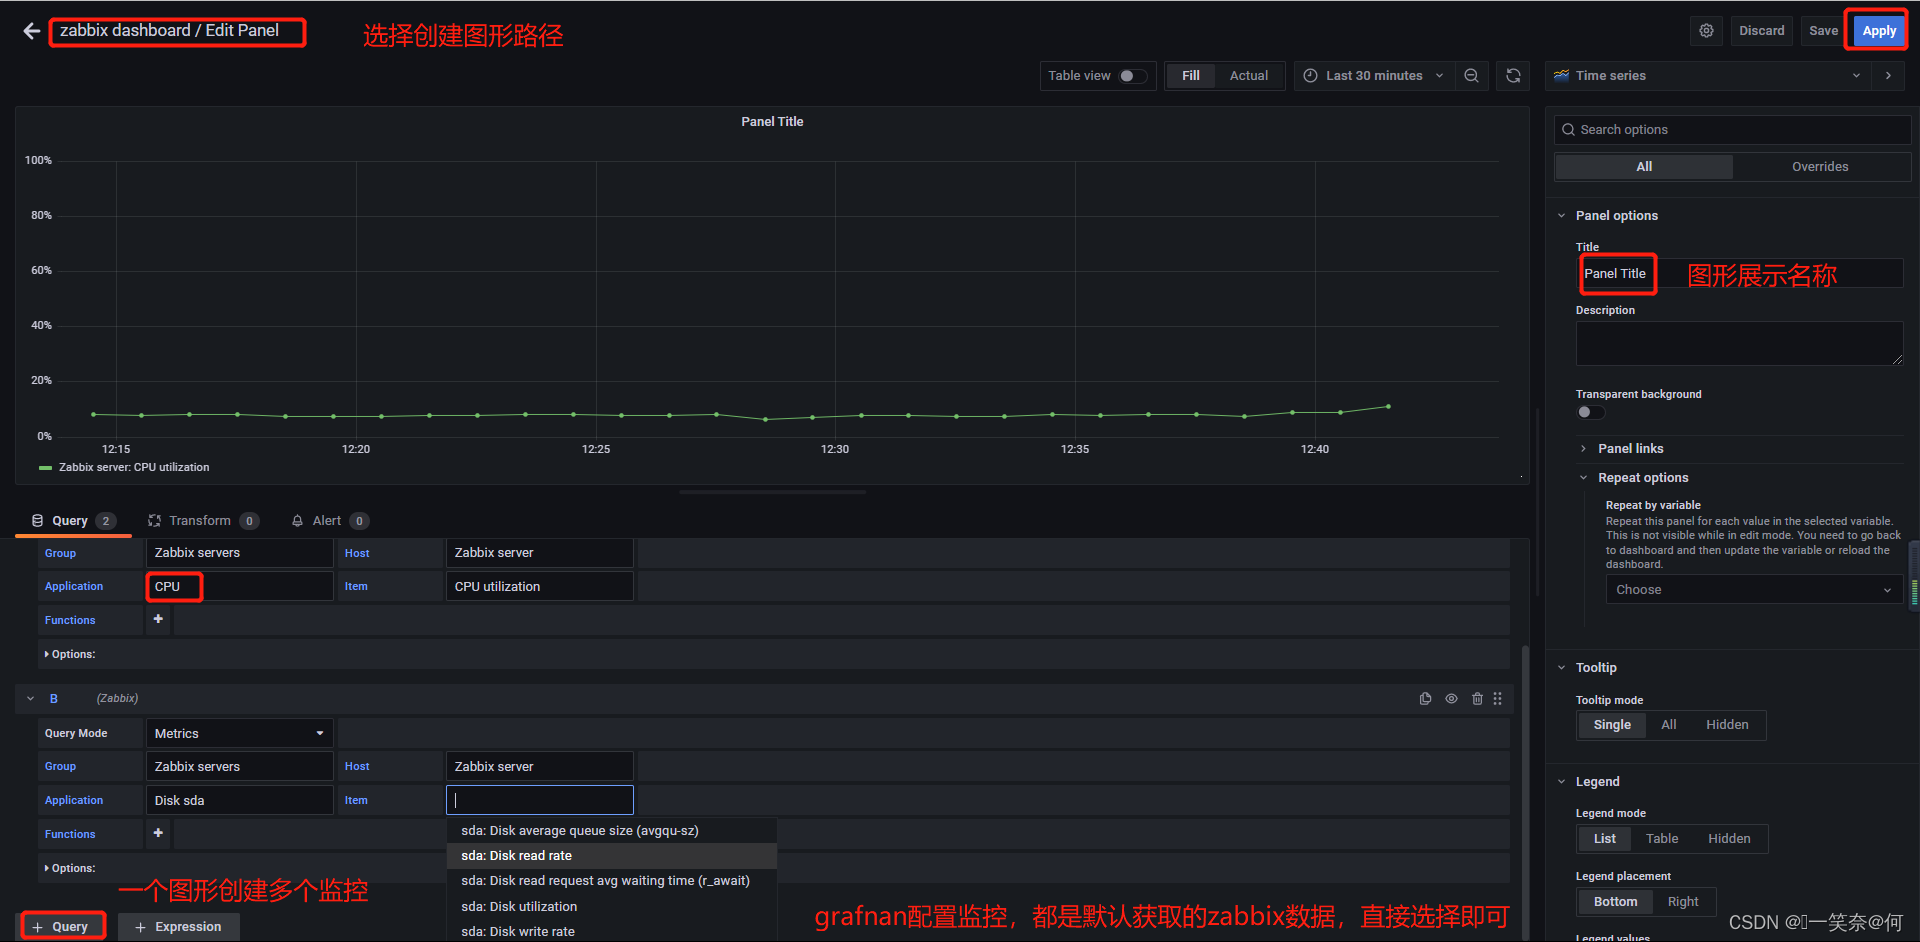Click the Disk sda application field
Image resolution: width=1920 pixels, height=942 pixels.
click(x=239, y=800)
